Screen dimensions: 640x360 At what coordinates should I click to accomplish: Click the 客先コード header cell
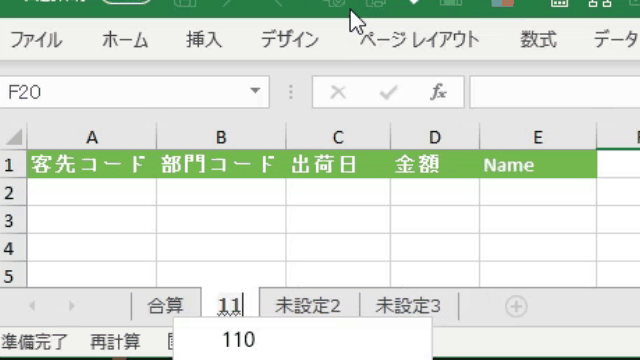pyautogui.click(x=92, y=164)
